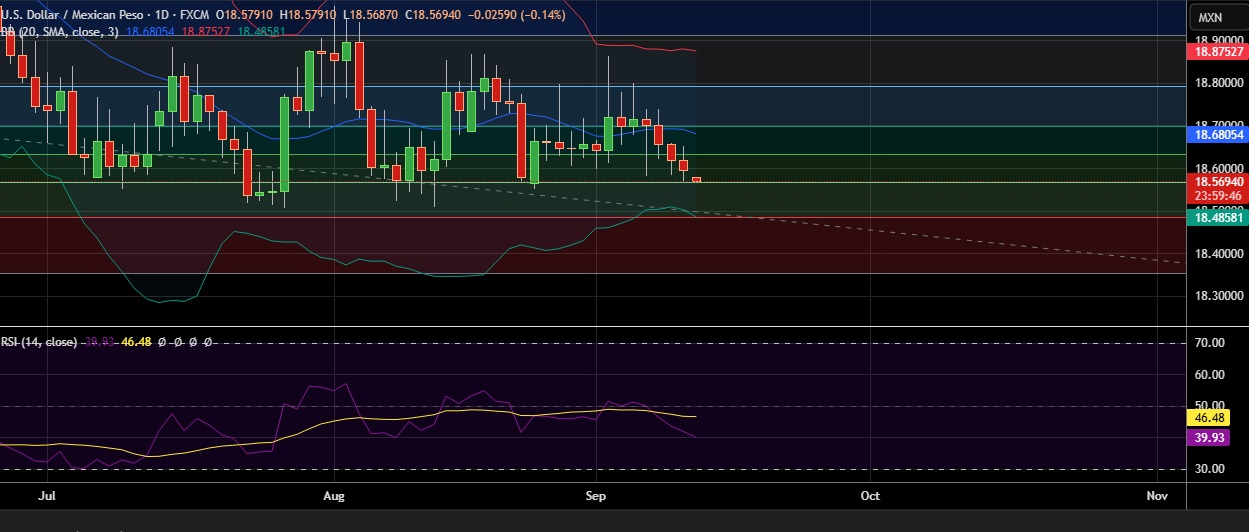Screen dimensions: 1249x532
Task: Select the RSI (14, close) indicator legend
Action: coord(40,342)
